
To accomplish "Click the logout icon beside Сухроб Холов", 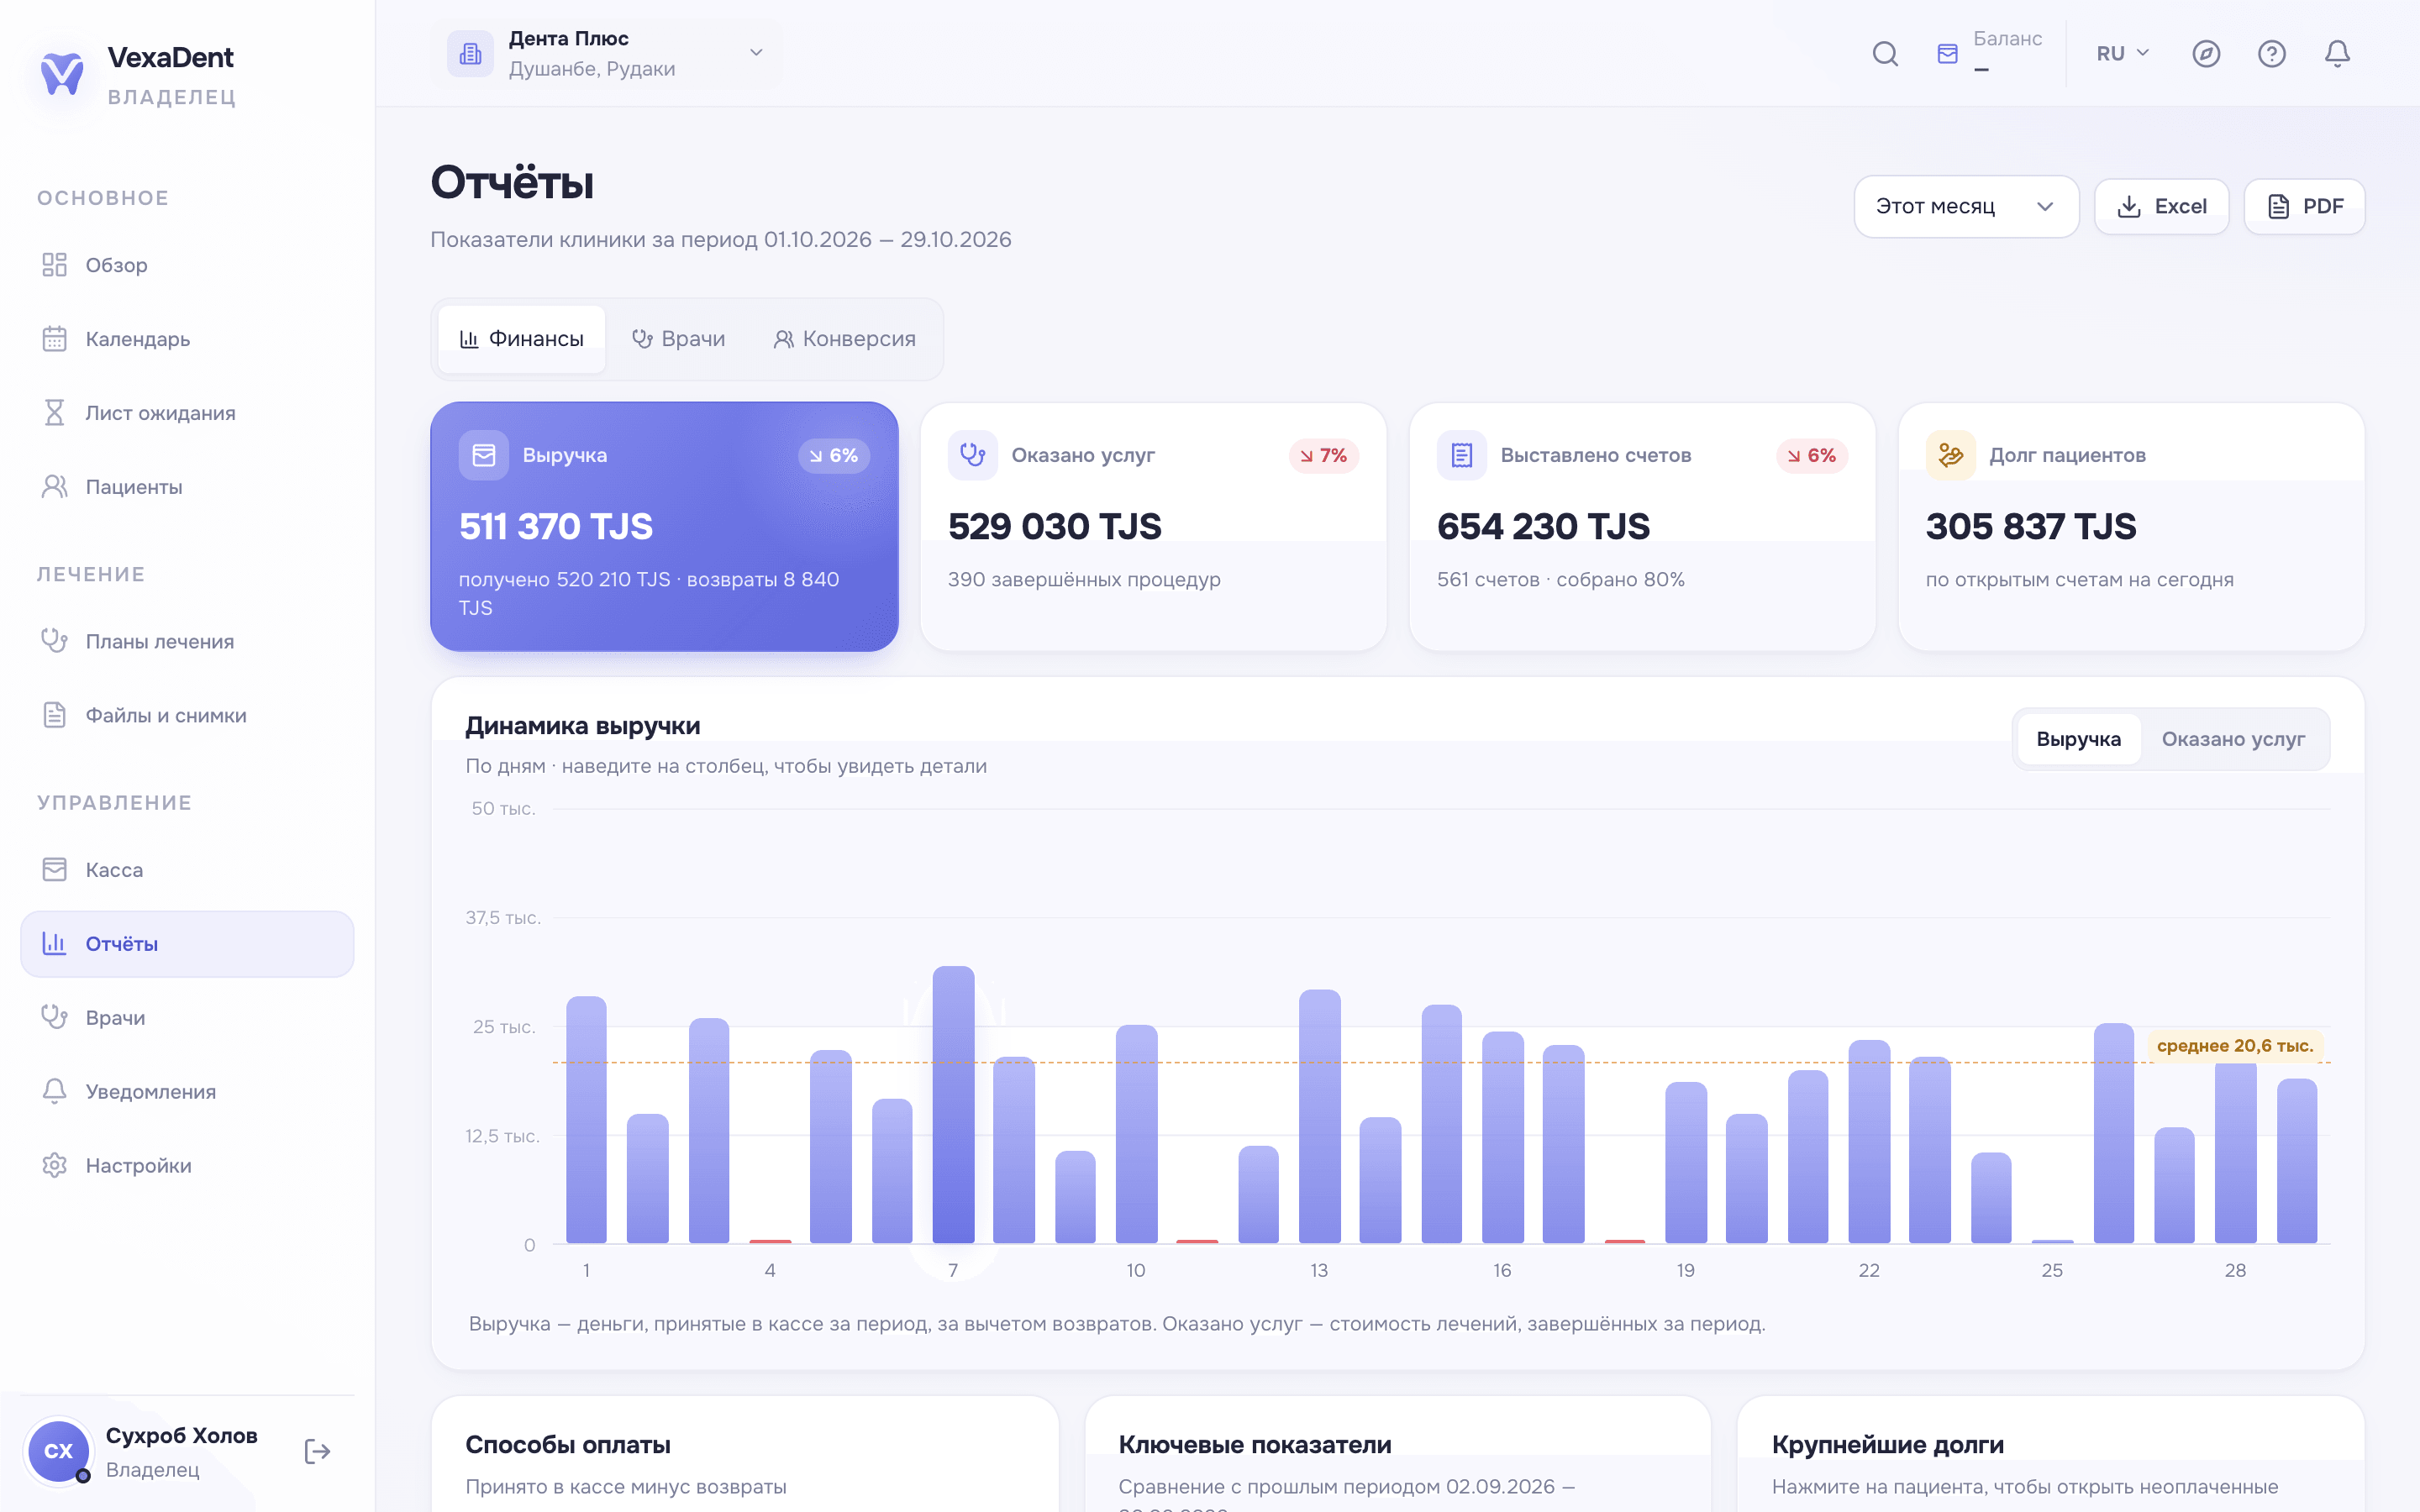I will click(317, 1451).
